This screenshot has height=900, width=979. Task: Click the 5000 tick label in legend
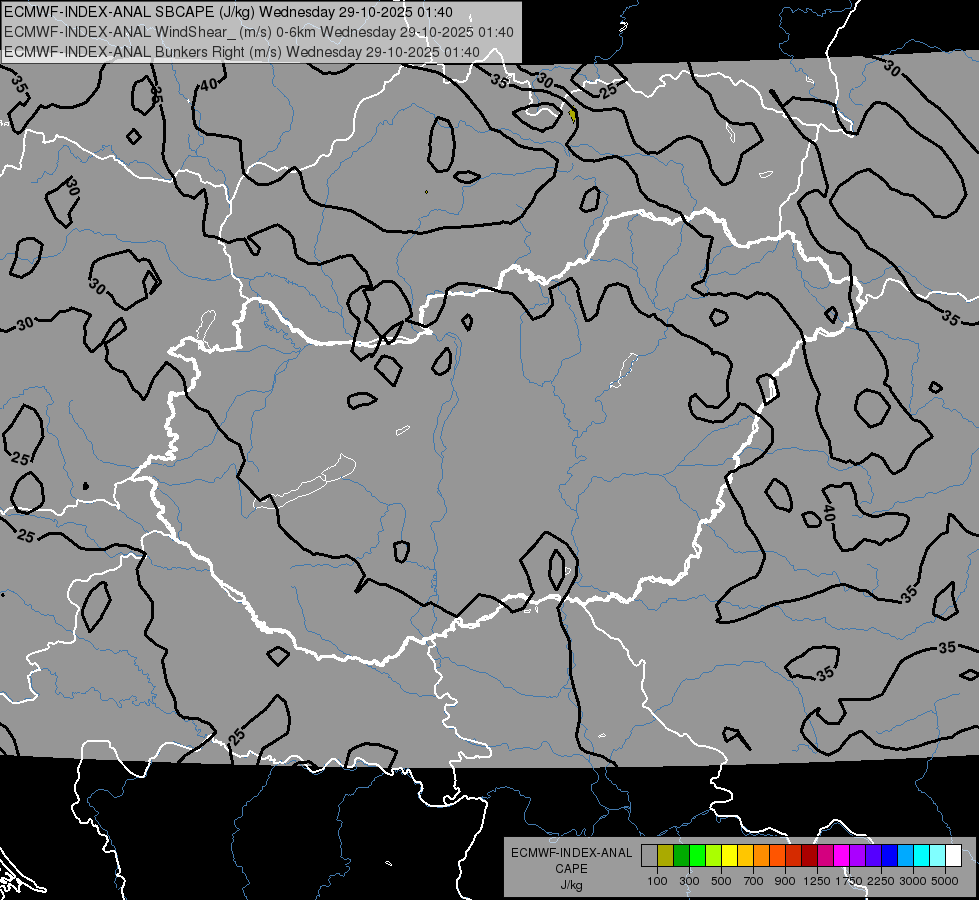click(x=945, y=881)
